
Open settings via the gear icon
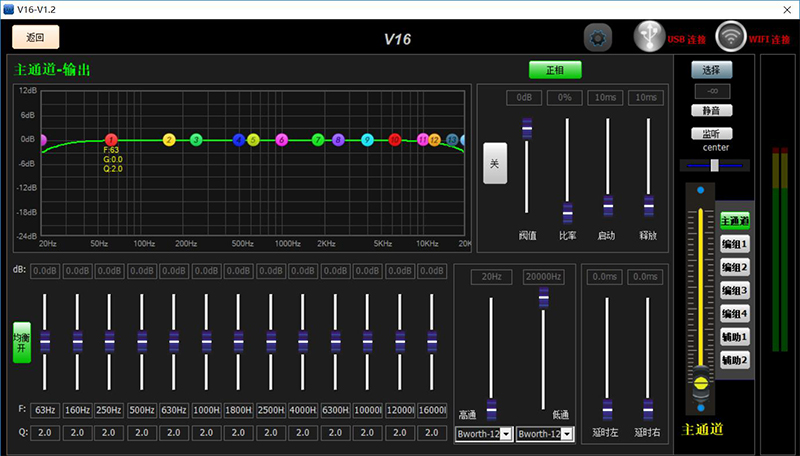tap(598, 38)
